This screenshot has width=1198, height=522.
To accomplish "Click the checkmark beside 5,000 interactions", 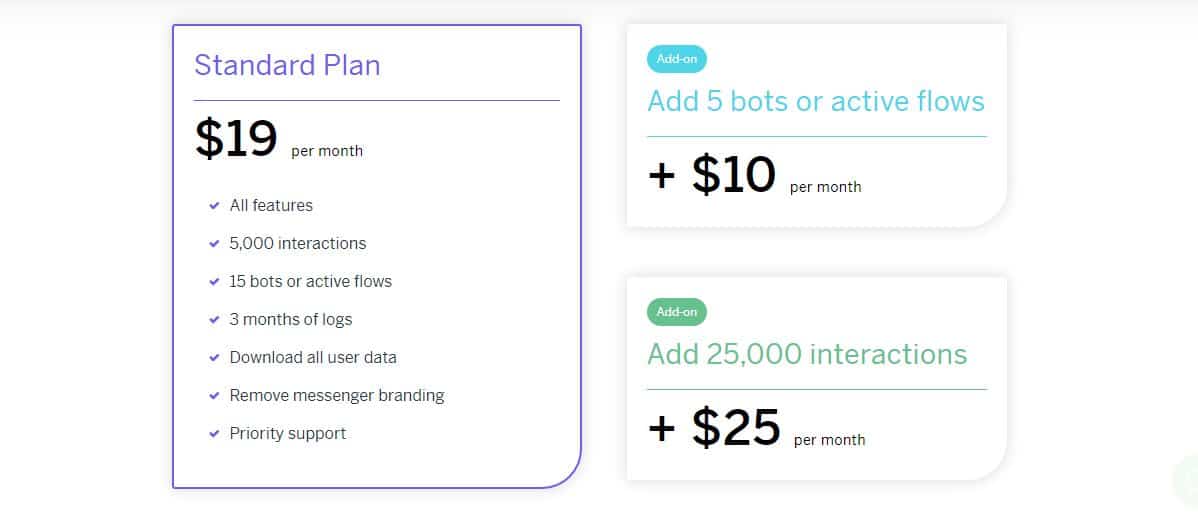I will (214, 244).
